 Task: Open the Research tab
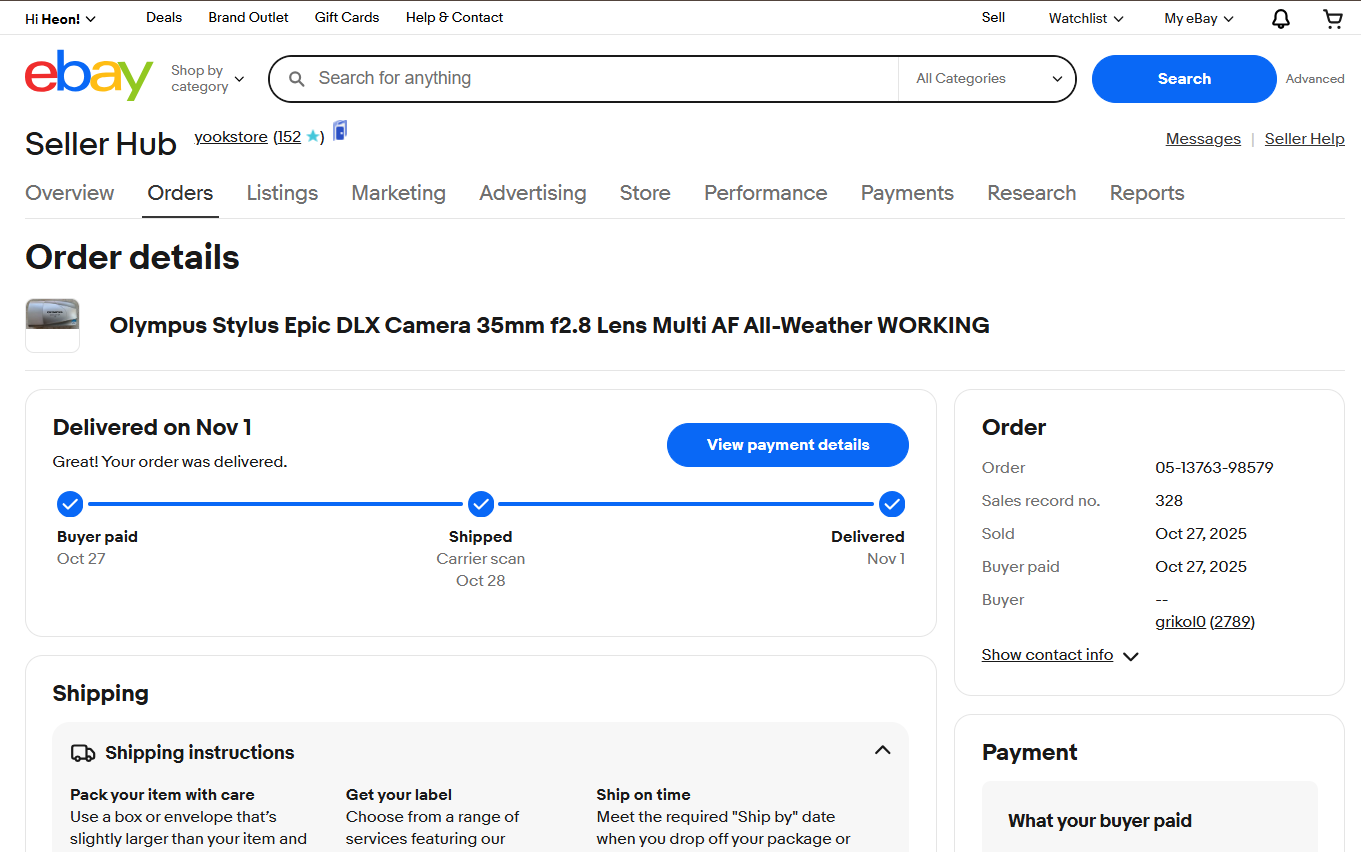(x=1032, y=193)
